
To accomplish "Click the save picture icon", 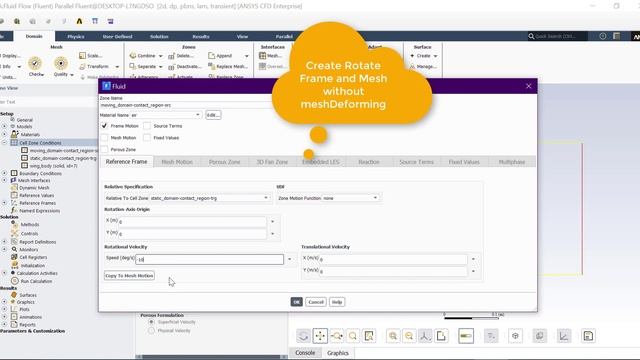I will 588,336.
